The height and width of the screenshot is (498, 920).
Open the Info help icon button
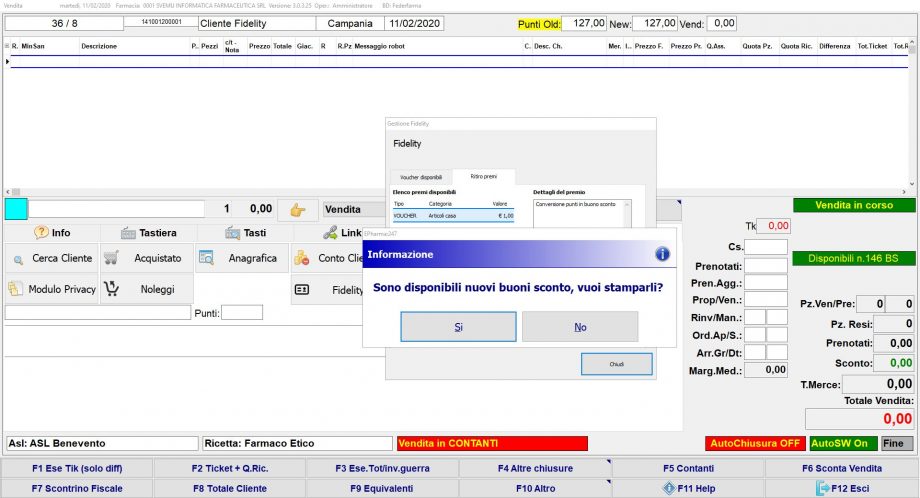tap(52, 233)
